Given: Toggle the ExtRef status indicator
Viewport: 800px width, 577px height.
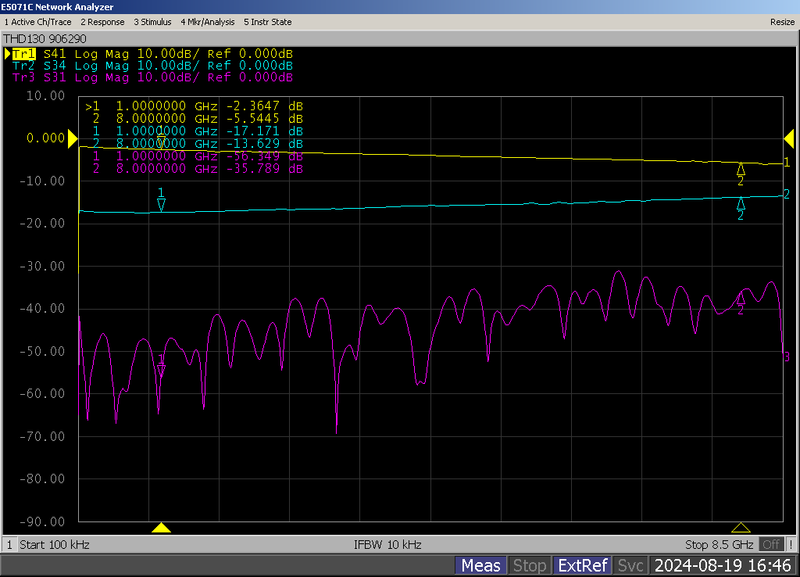Looking at the screenshot, I should coord(582,566).
